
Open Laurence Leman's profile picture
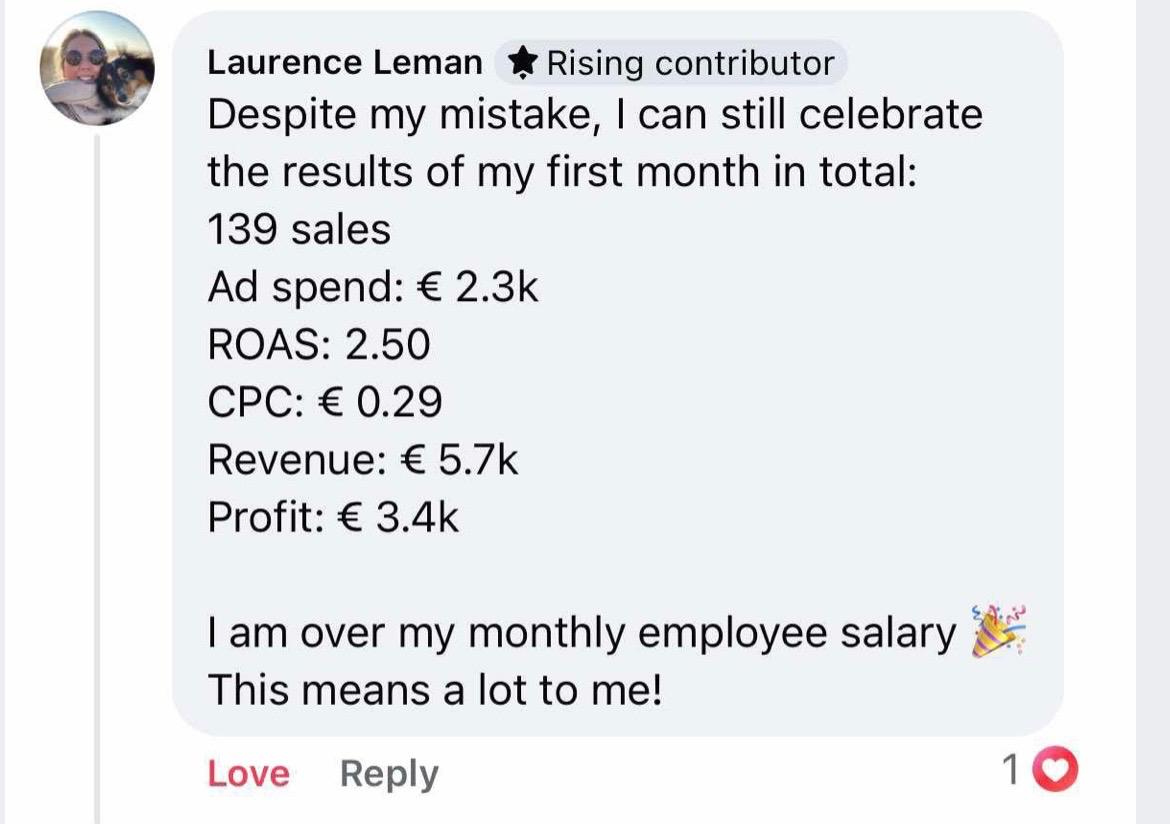[97, 68]
